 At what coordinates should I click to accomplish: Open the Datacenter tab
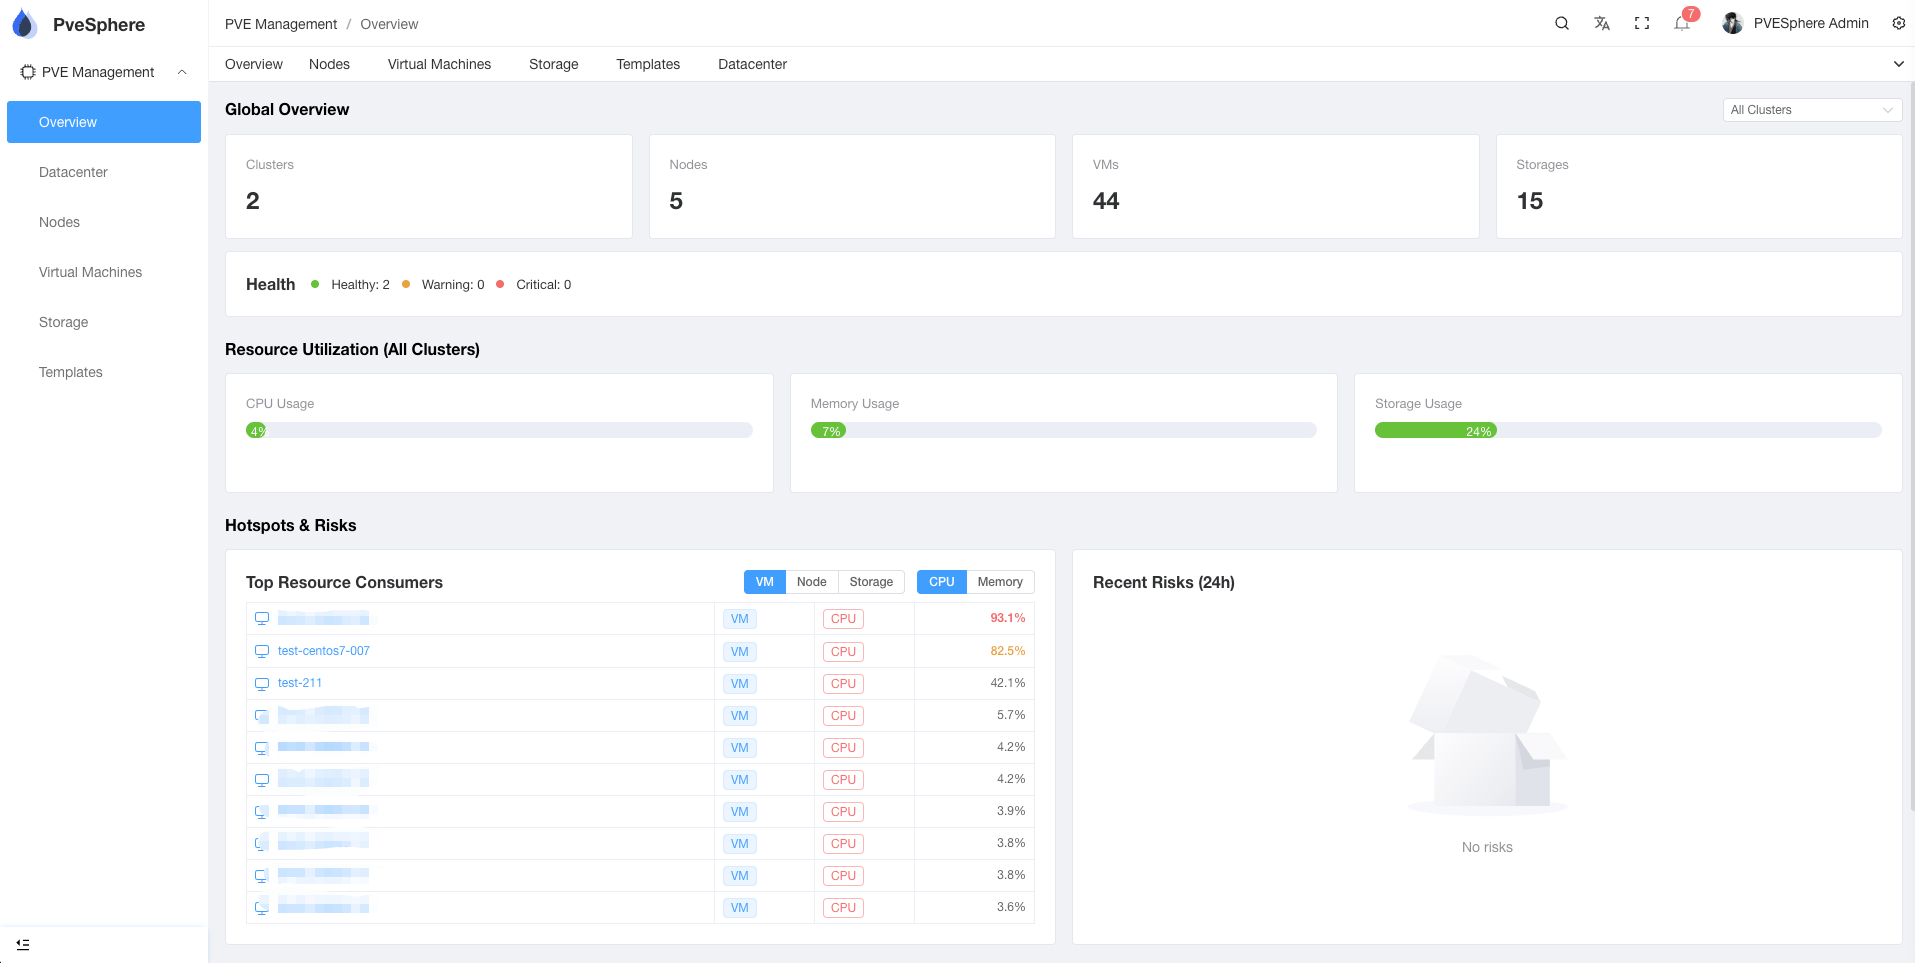tap(751, 63)
